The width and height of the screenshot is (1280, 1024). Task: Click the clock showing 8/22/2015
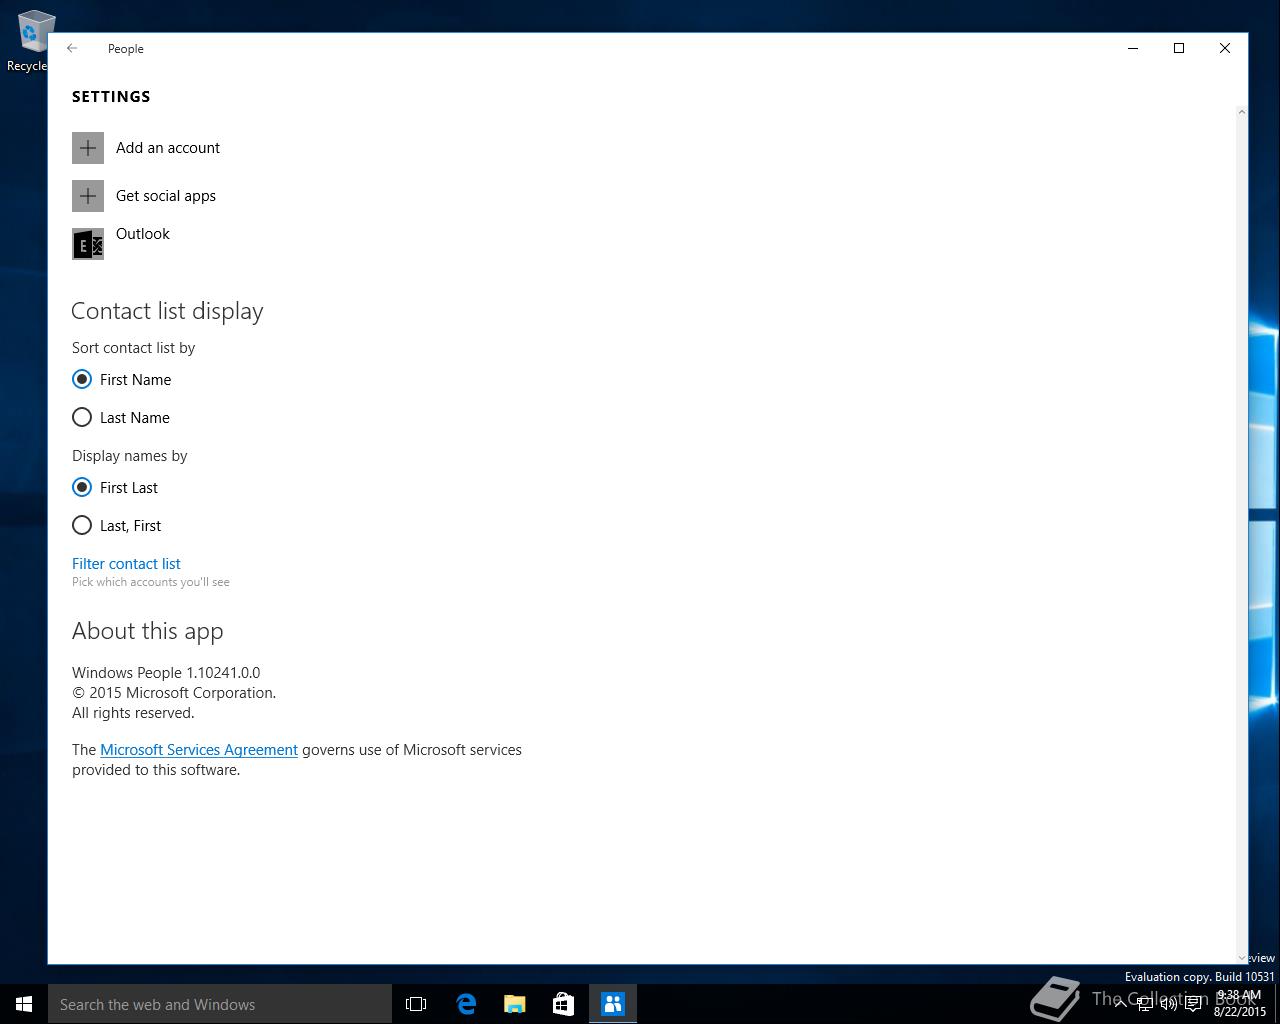[x=1239, y=1004]
